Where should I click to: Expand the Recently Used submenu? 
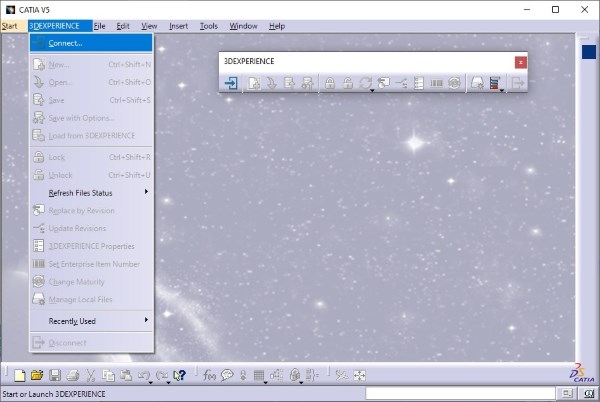[91, 321]
